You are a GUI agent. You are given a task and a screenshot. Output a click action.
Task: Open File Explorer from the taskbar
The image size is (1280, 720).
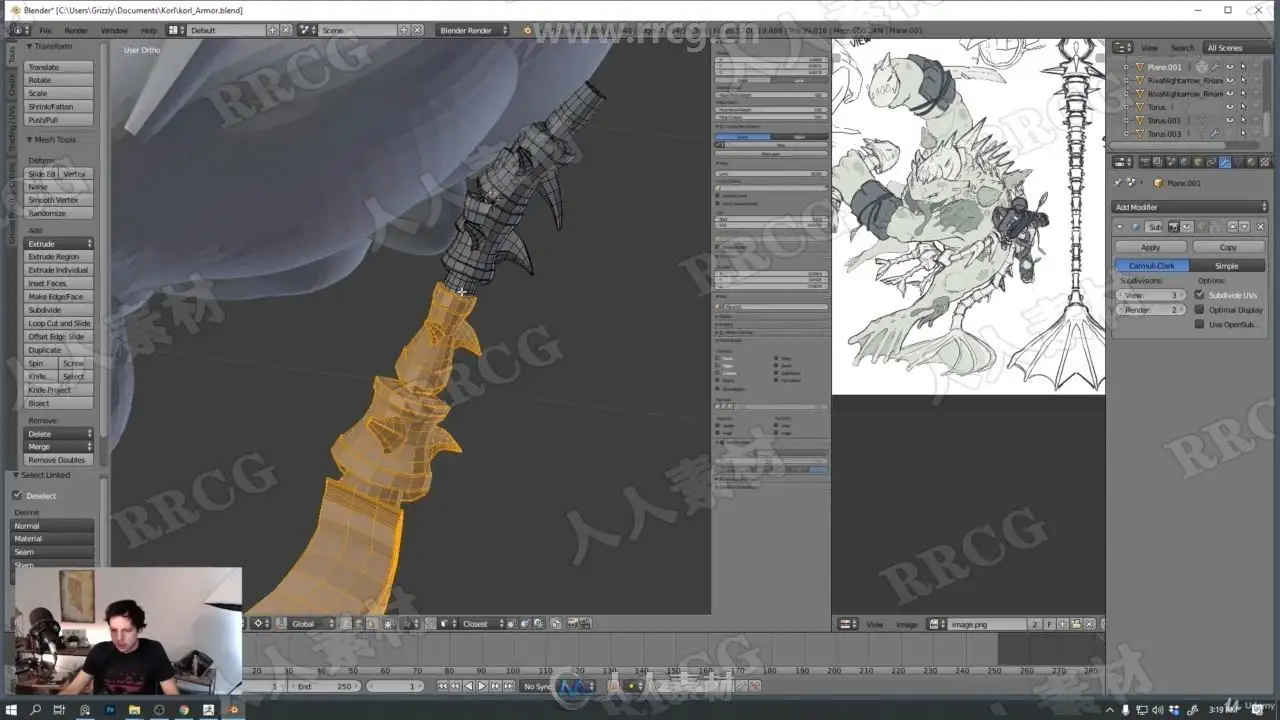134,710
